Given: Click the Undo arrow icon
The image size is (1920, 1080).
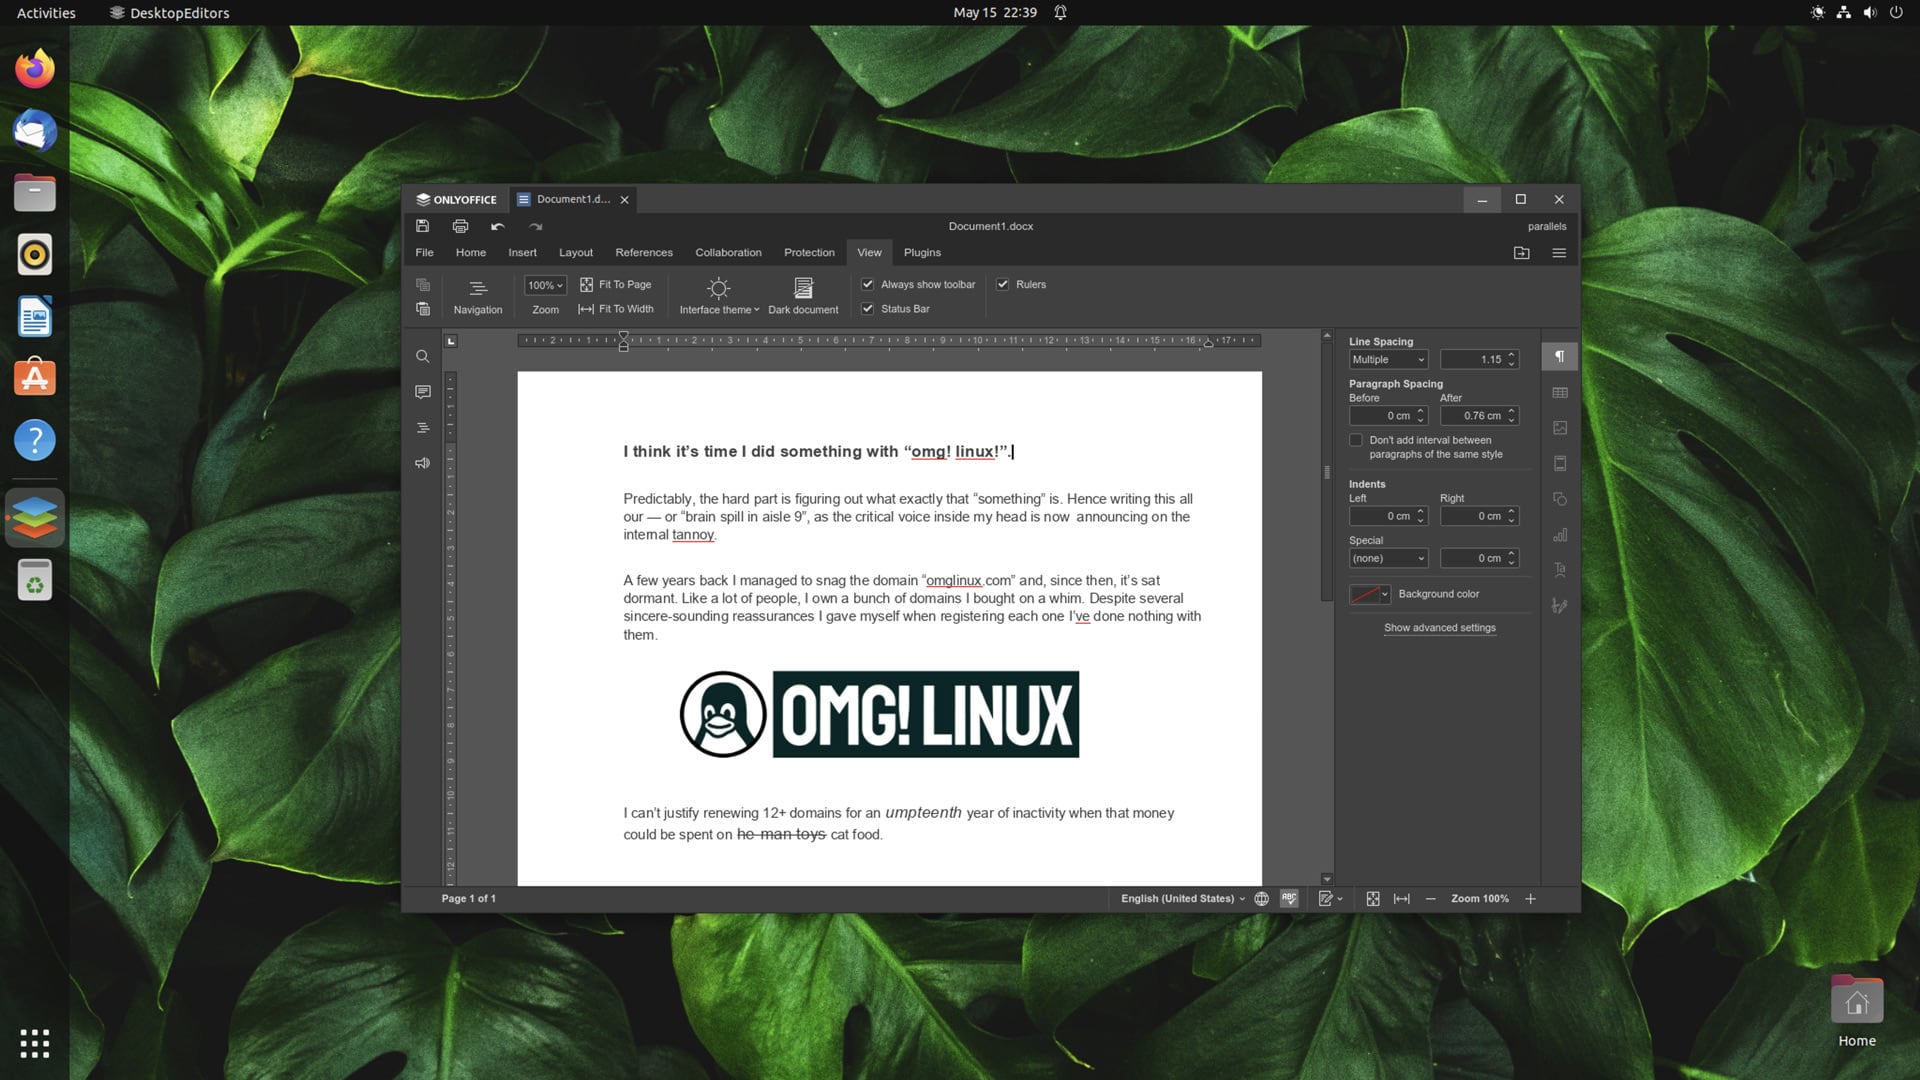Looking at the screenshot, I should [x=497, y=226].
